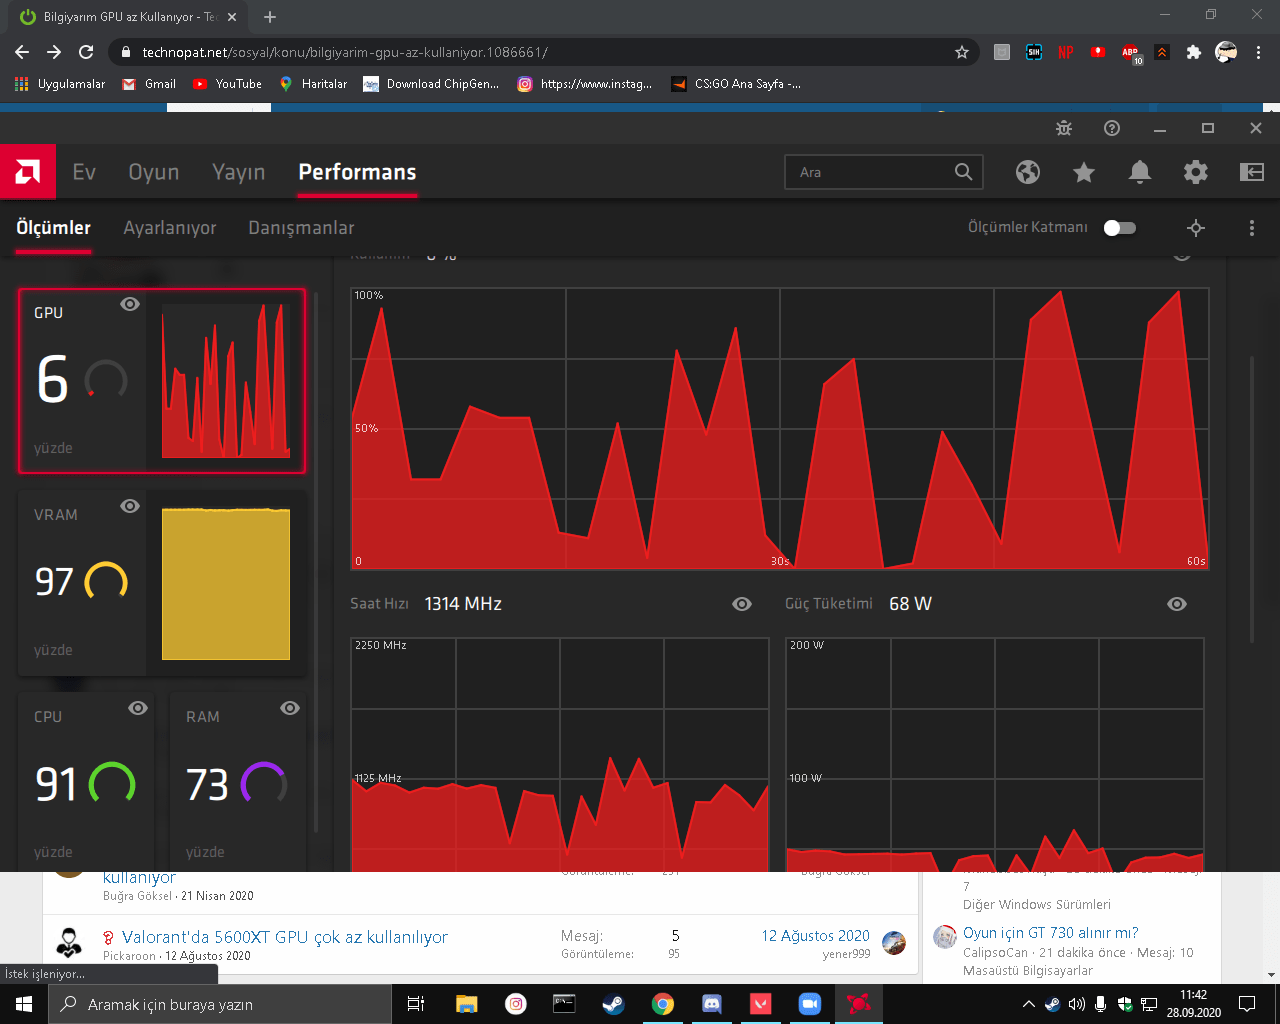1280x1024 pixels.
Task: Open Discord from the taskbar
Action: click(712, 1004)
